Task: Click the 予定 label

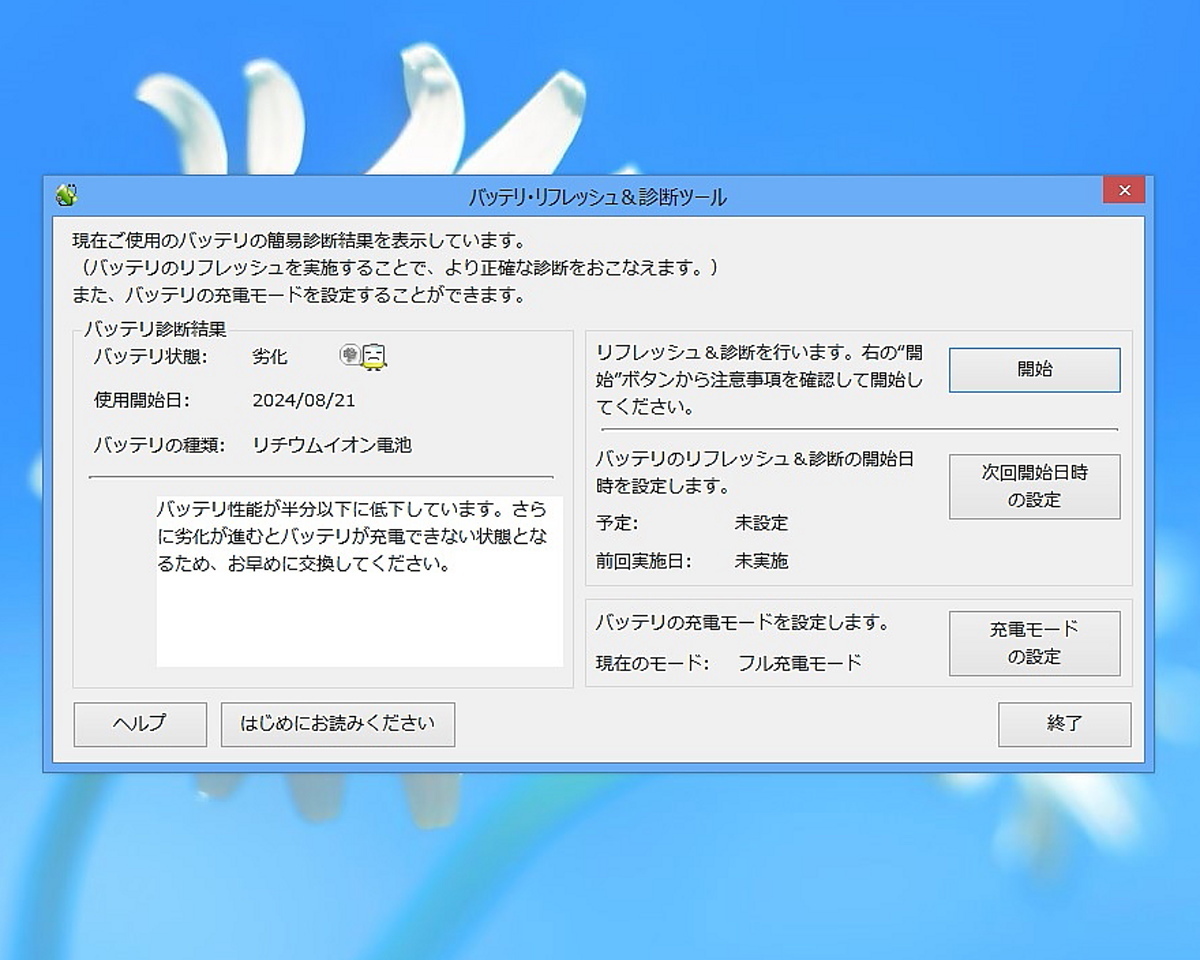Action: [x=616, y=523]
